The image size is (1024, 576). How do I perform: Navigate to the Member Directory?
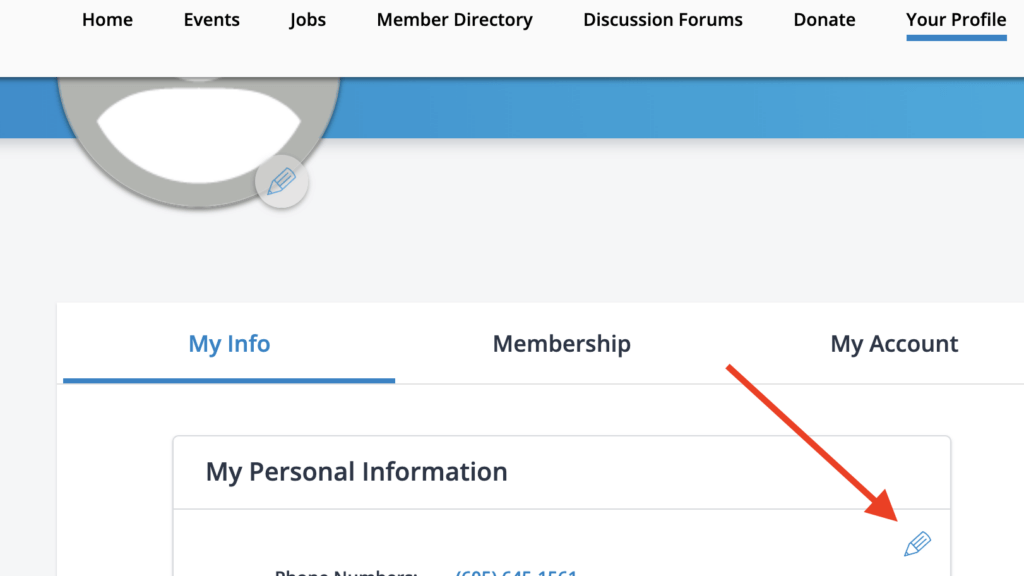tap(454, 19)
